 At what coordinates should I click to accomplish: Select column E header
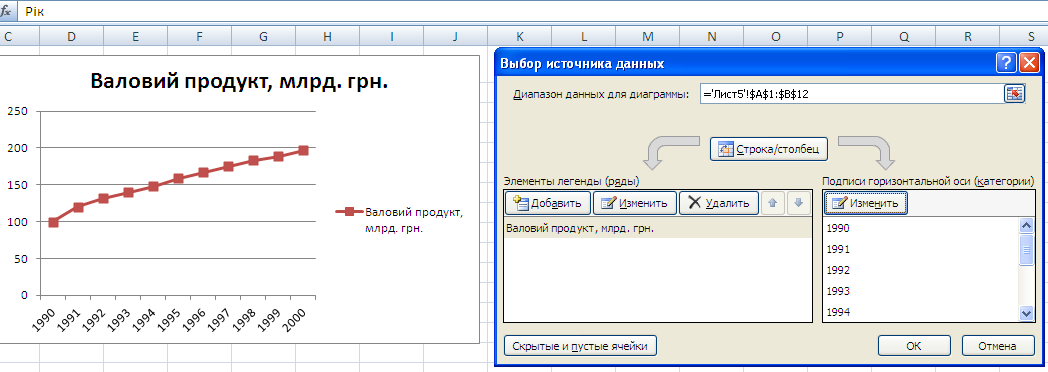pos(135,37)
